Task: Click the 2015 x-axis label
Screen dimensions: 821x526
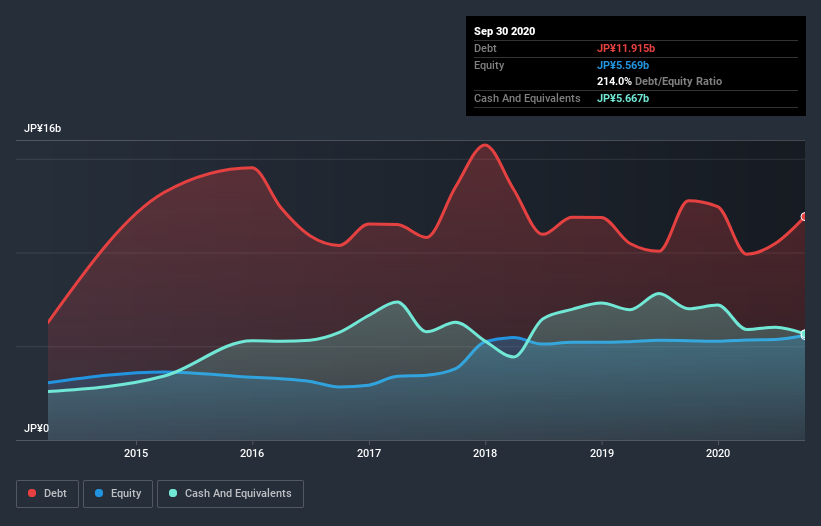Action: tap(136, 453)
